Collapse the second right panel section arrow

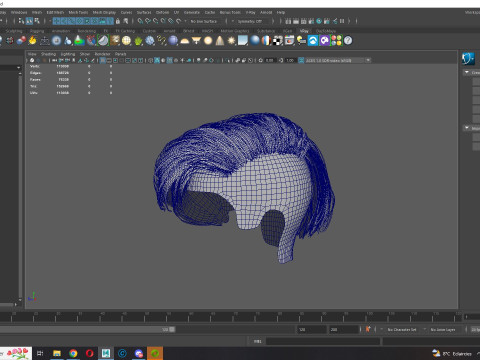coord(467,128)
